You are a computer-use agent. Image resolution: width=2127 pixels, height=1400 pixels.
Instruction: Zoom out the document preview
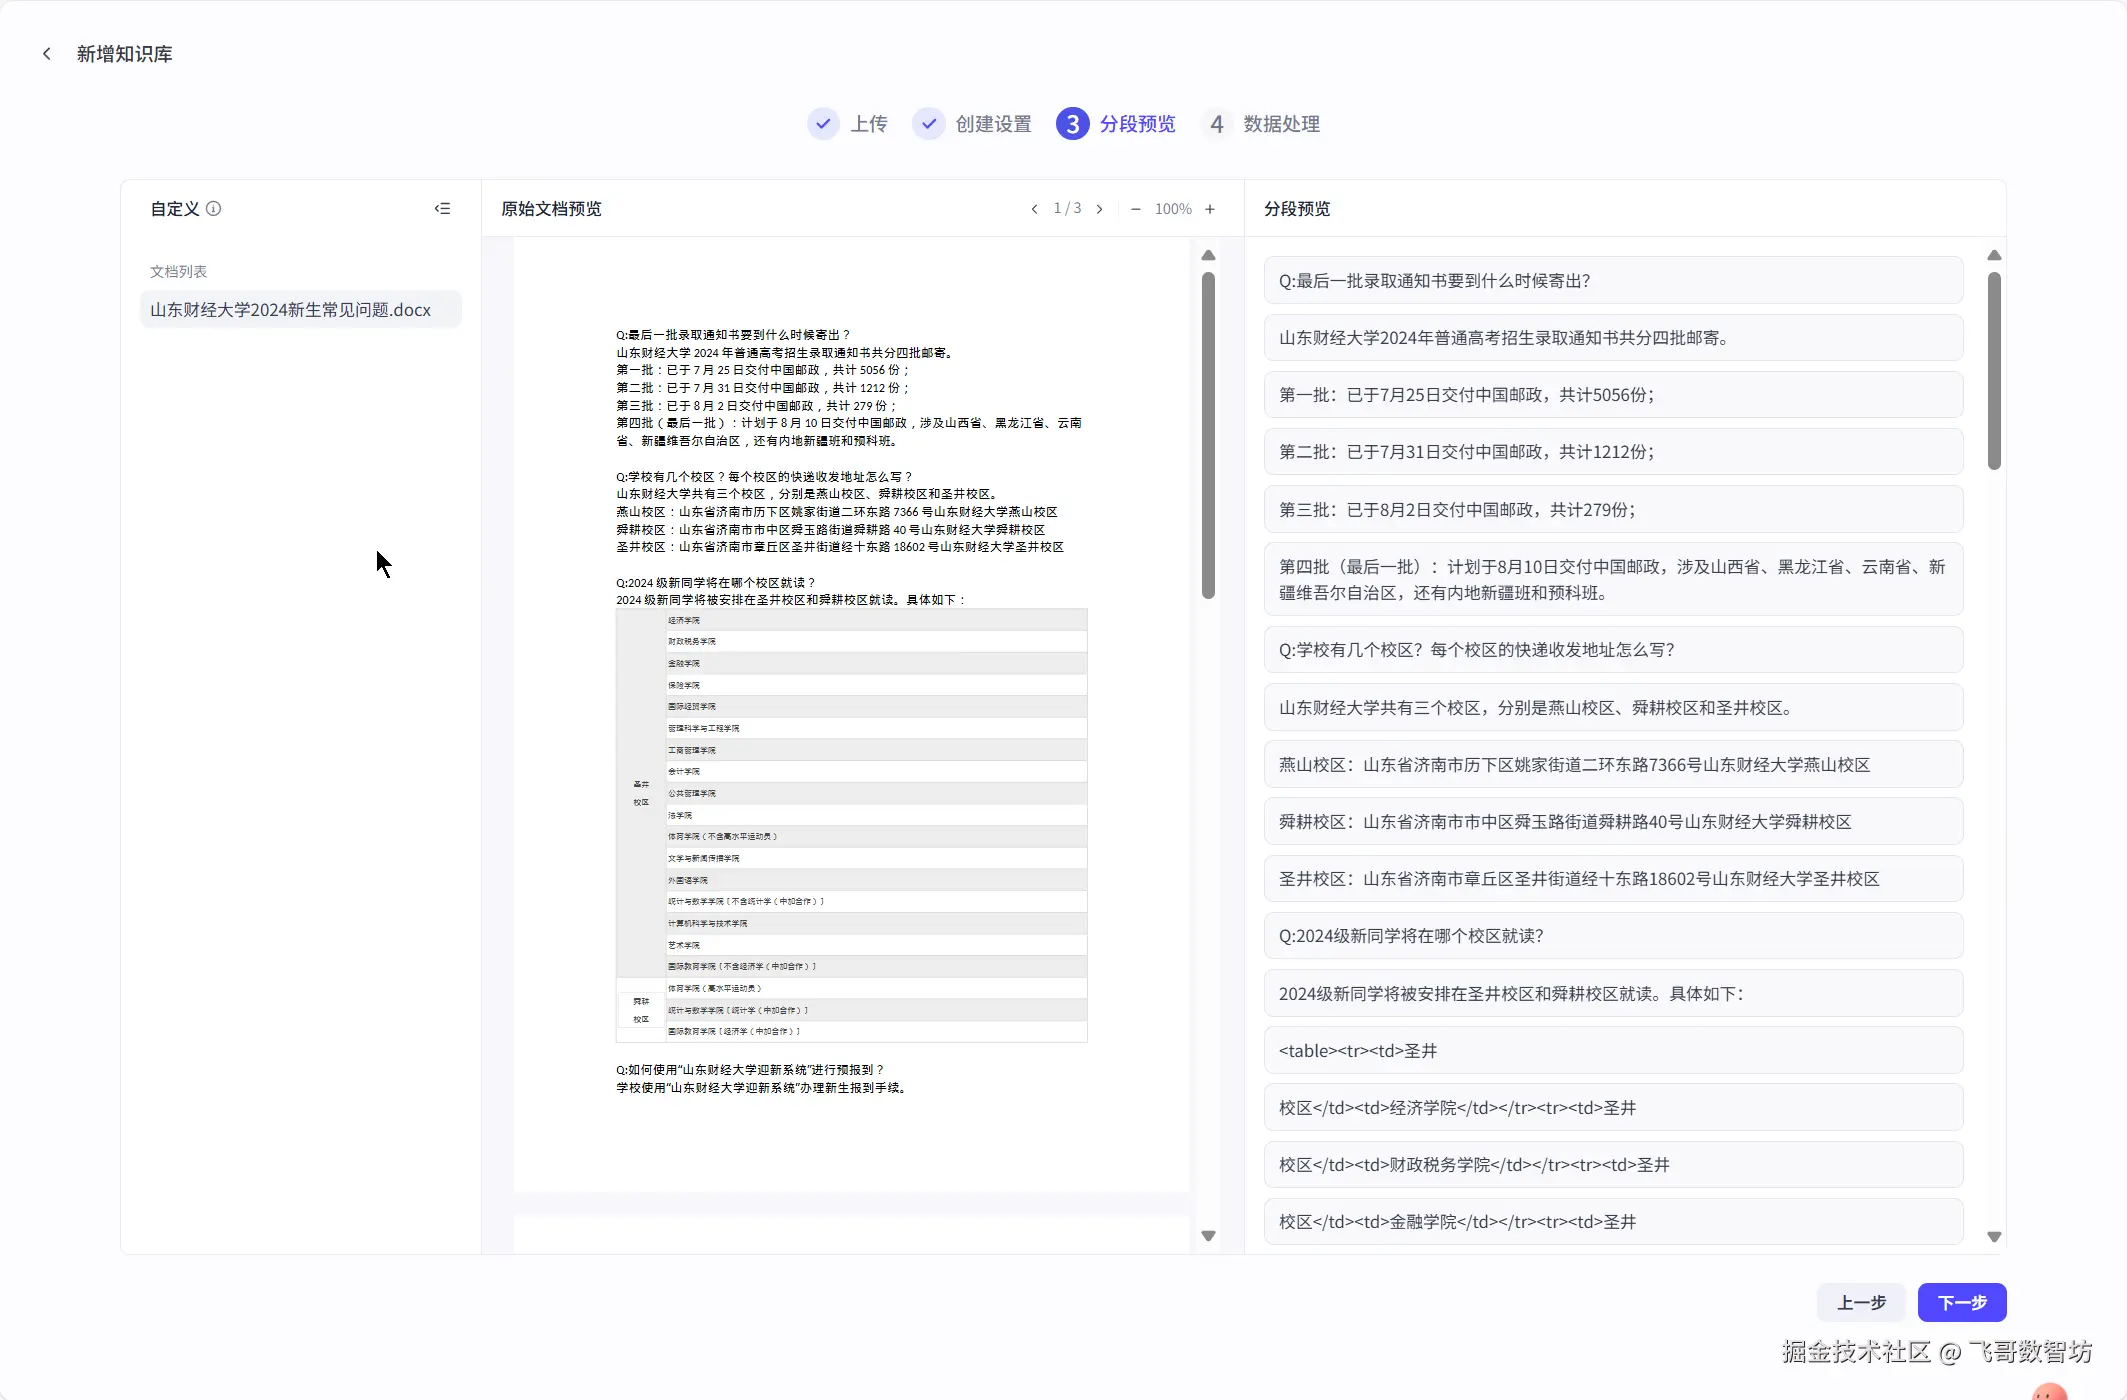point(1135,209)
